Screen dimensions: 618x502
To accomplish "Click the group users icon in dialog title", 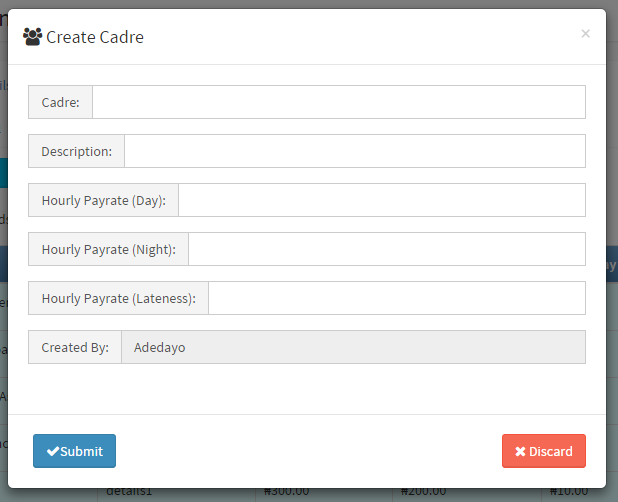I will click(32, 37).
